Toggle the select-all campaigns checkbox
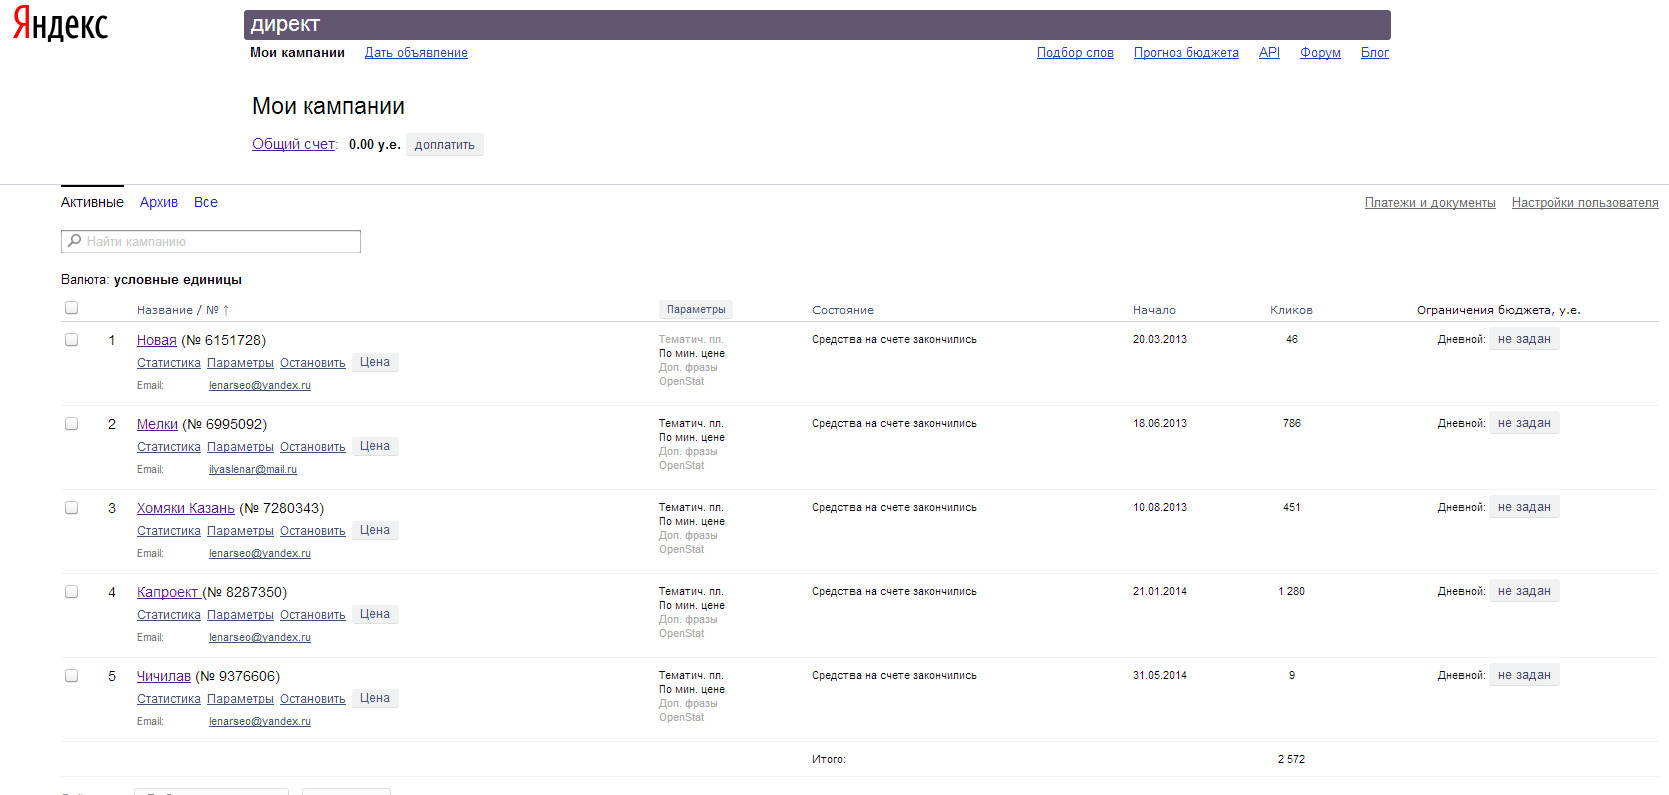Viewport: 1669px width, 795px height. [71, 308]
